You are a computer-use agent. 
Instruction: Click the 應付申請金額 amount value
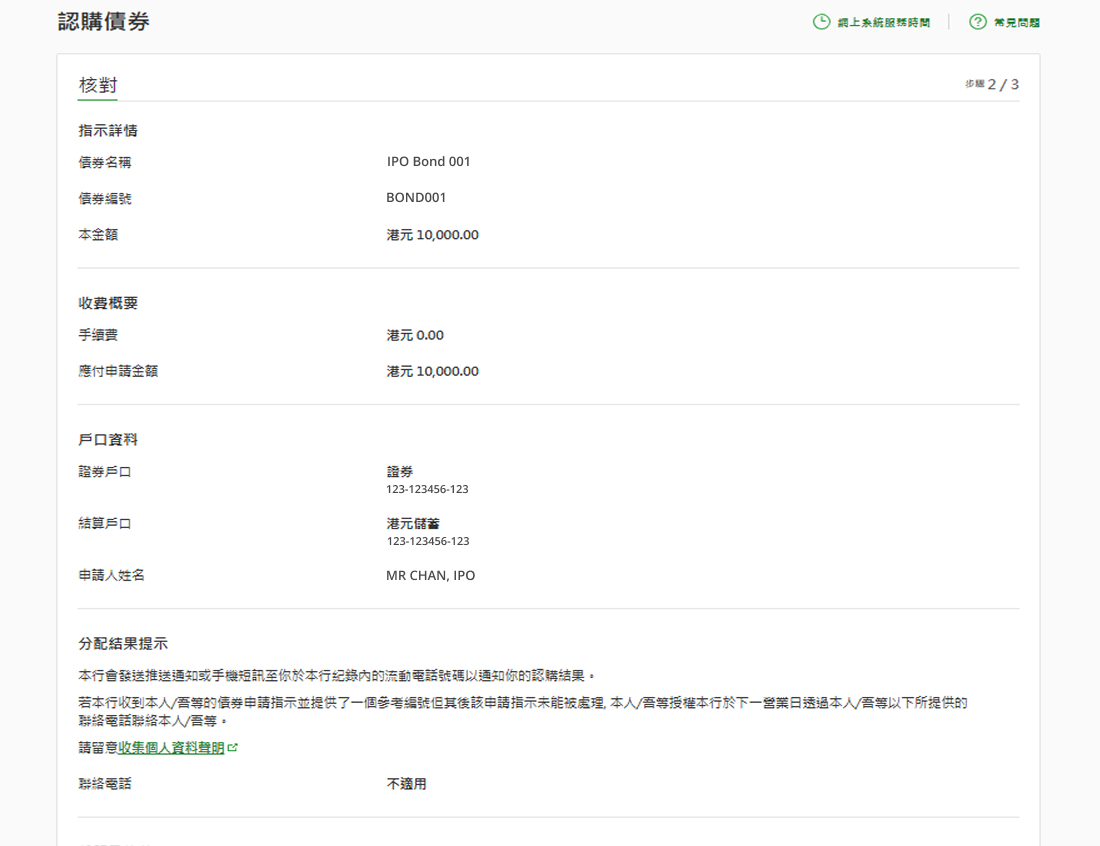[x=432, y=371]
